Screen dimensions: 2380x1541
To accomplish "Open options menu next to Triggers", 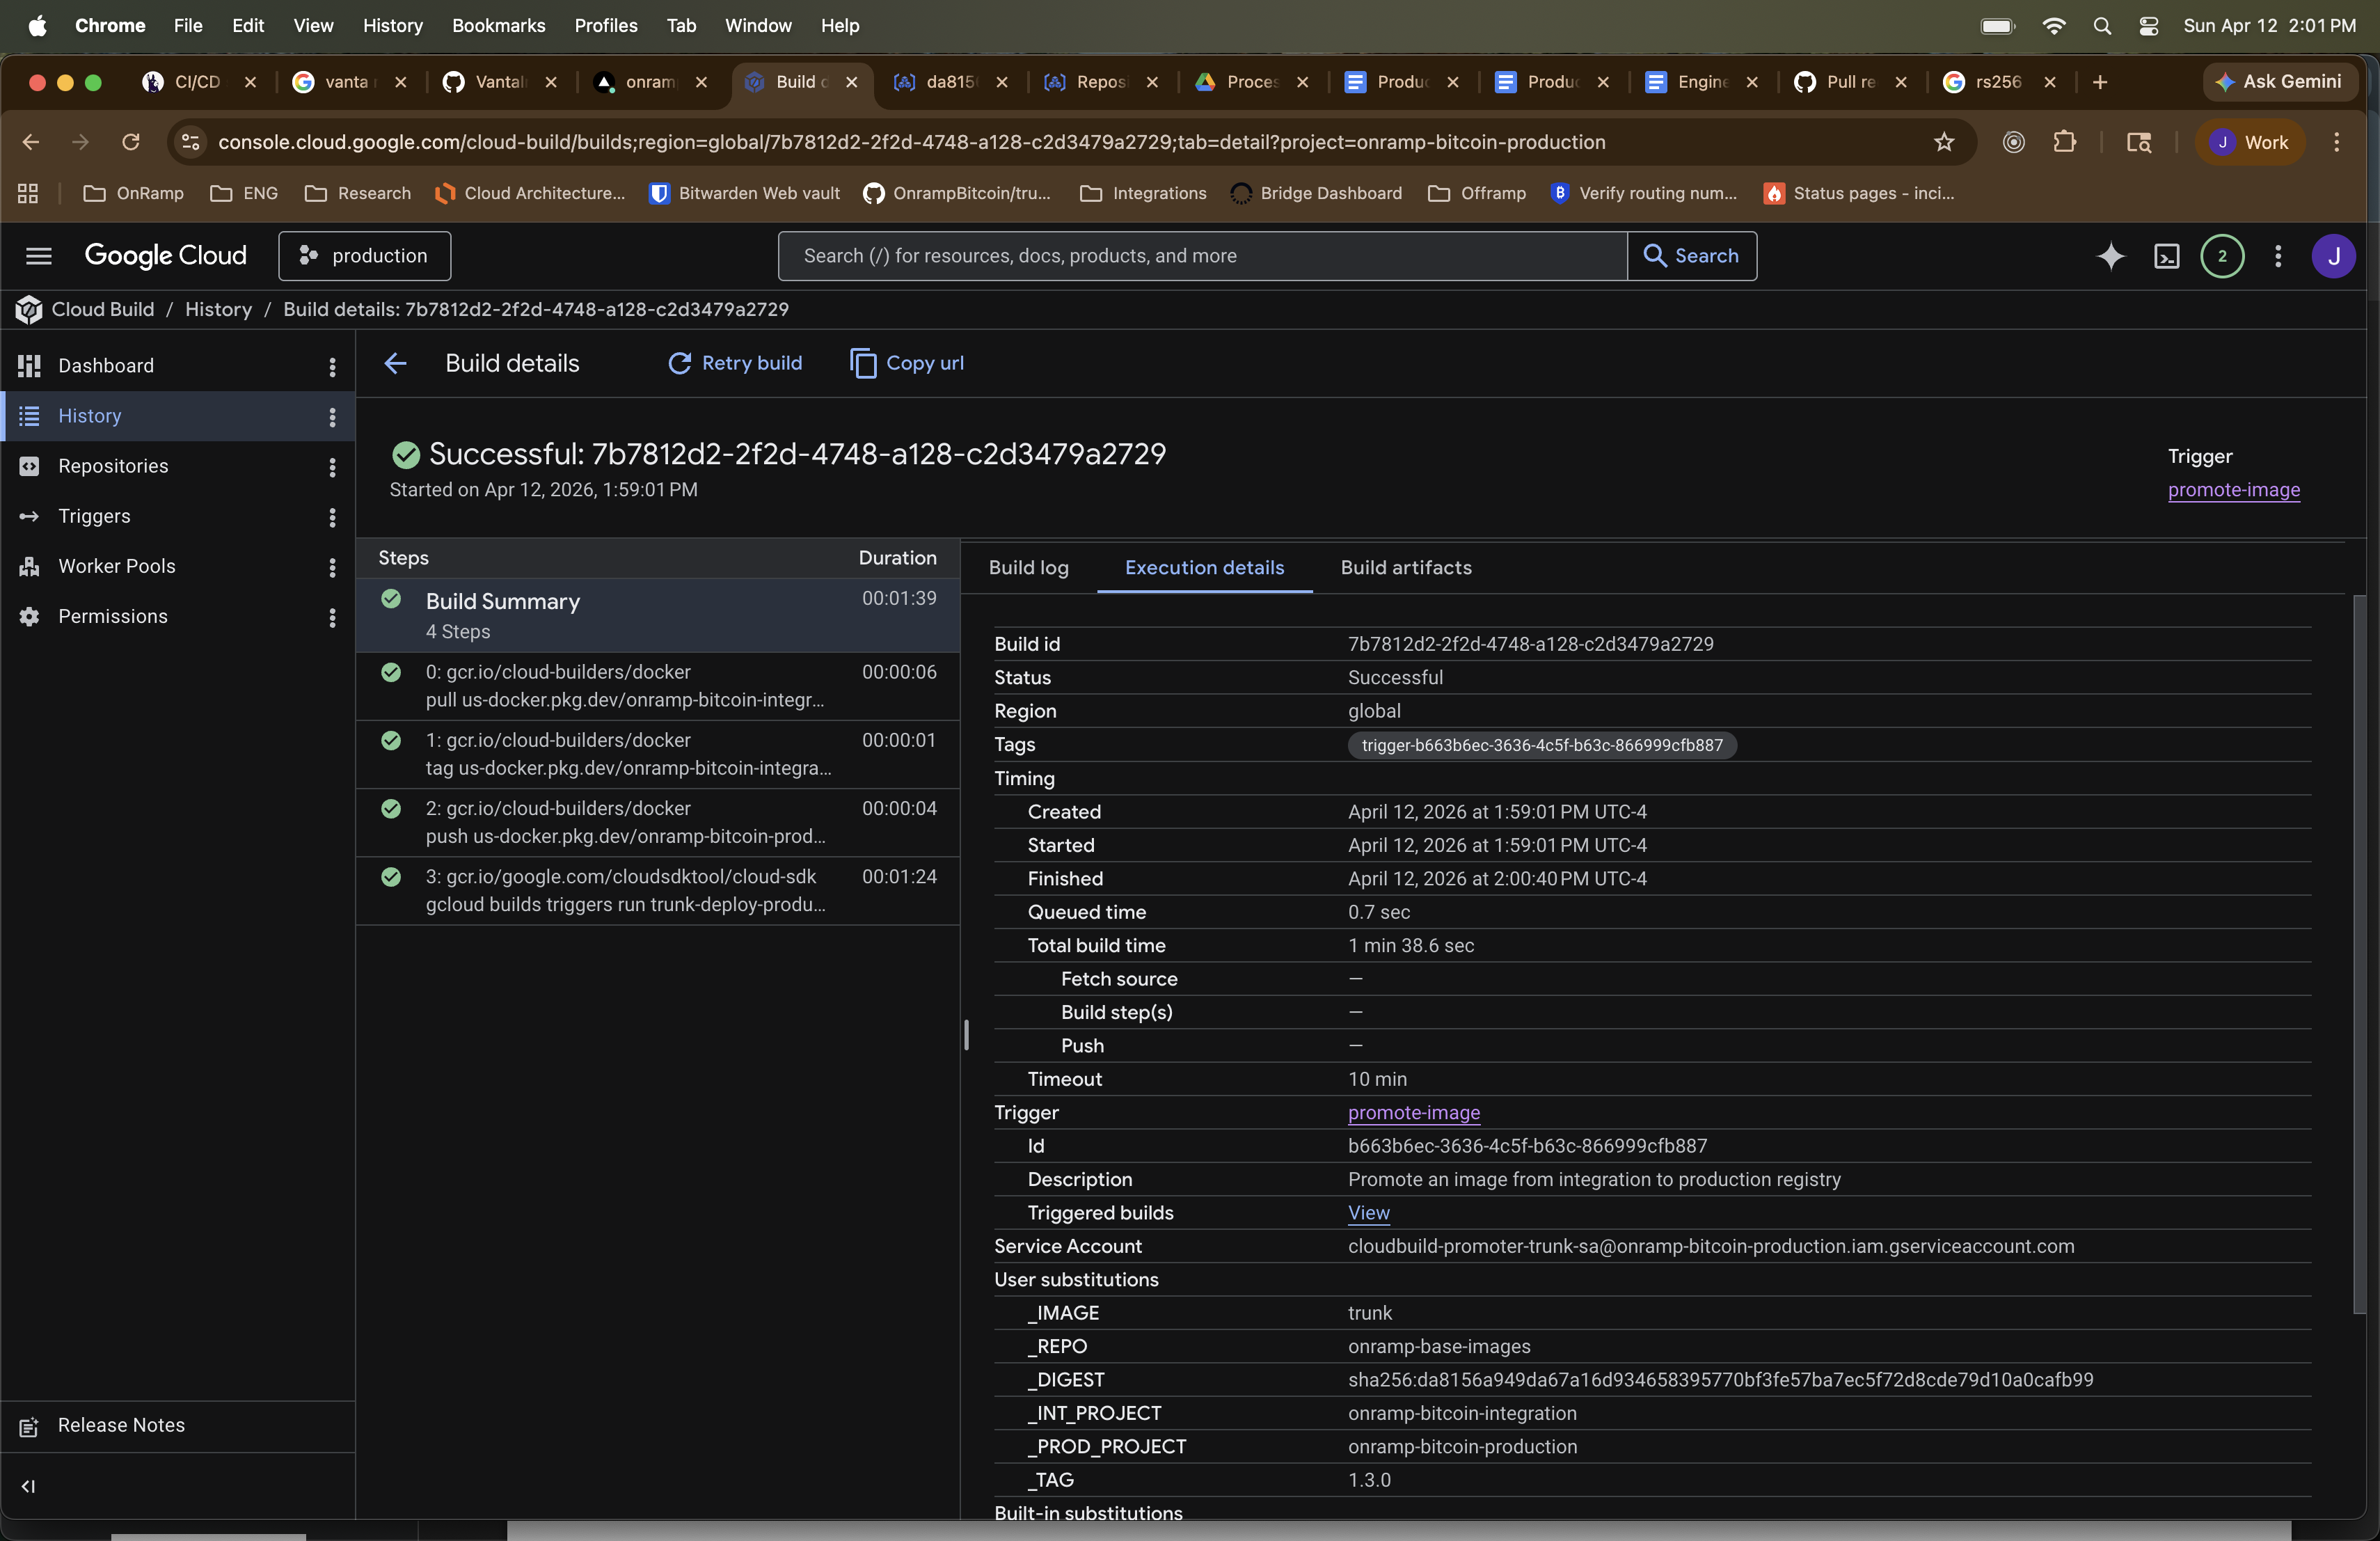I will click(x=332, y=517).
